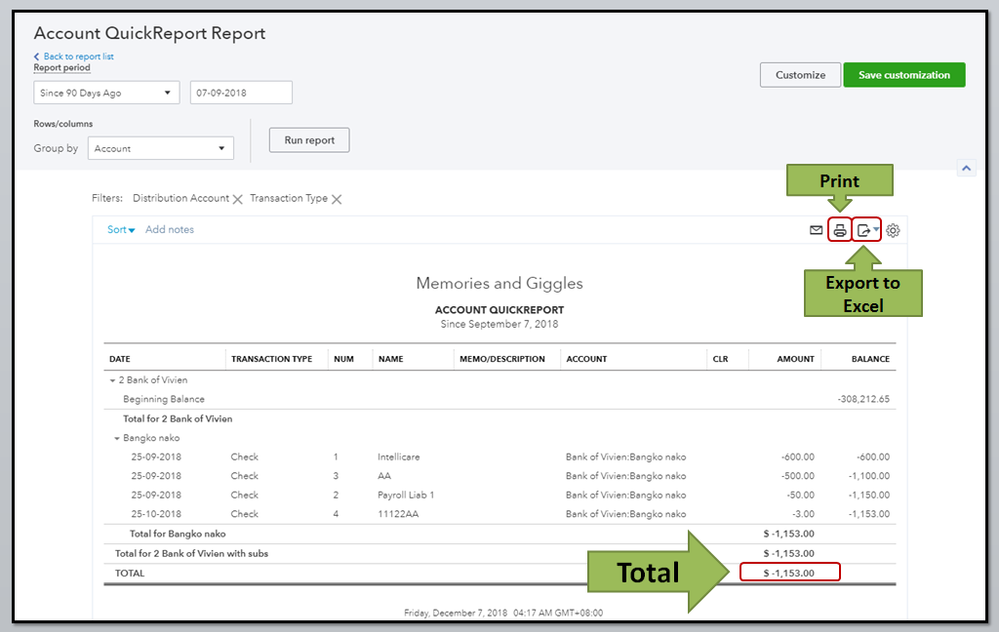This screenshot has width=999, height=632.
Task: Open the Group by Account dropdown
Action: click(x=160, y=149)
